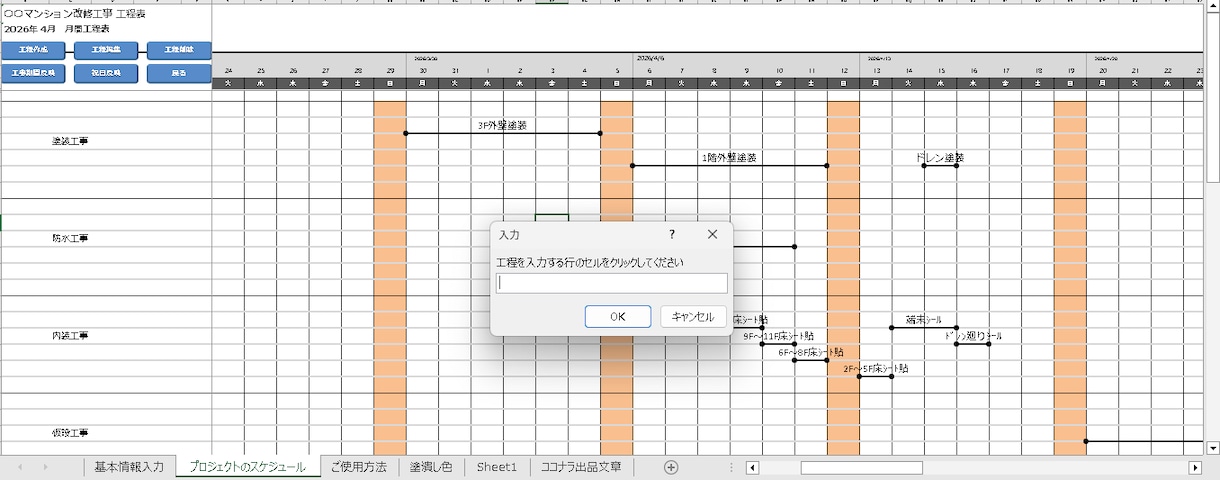Click the 工事期間反映 button
The width and height of the screenshot is (1220, 480).
coord(33,74)
